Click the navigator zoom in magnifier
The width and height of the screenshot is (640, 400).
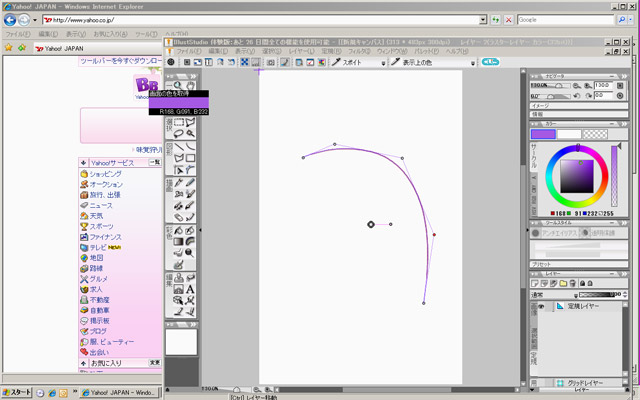588,85
